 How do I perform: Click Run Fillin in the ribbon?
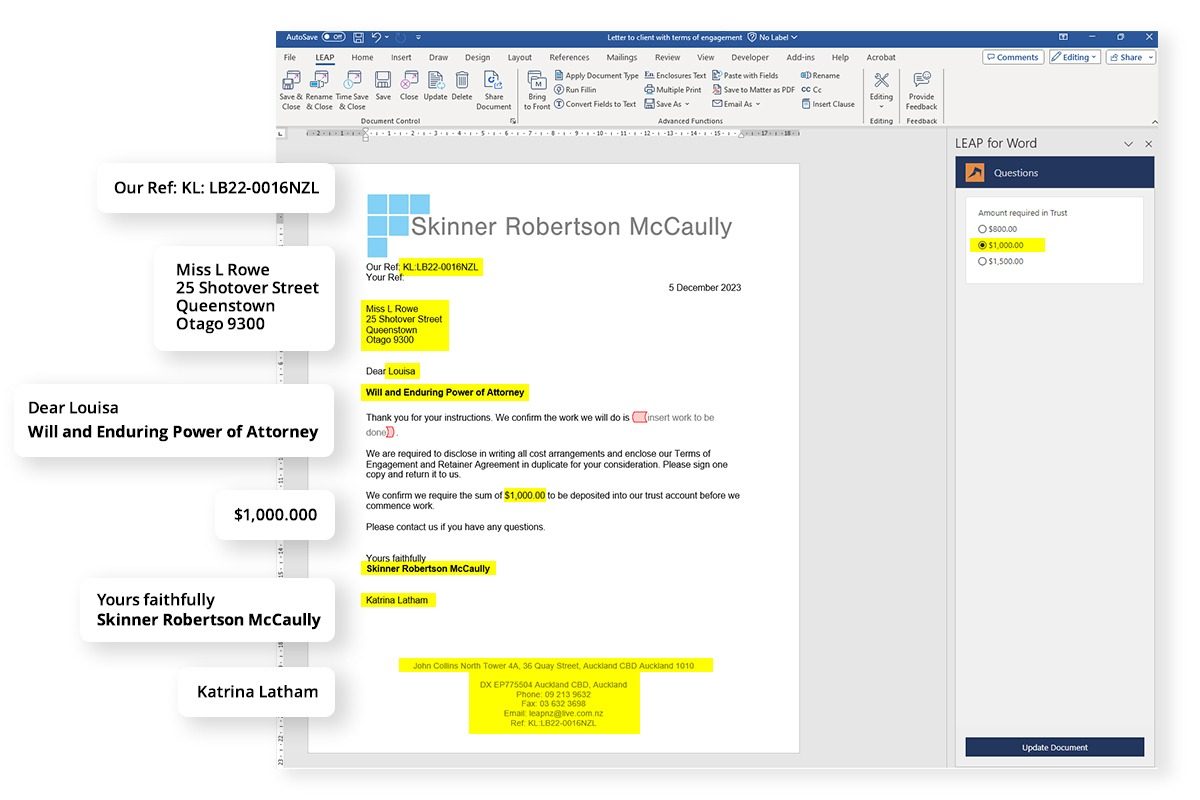pos(575,90)
